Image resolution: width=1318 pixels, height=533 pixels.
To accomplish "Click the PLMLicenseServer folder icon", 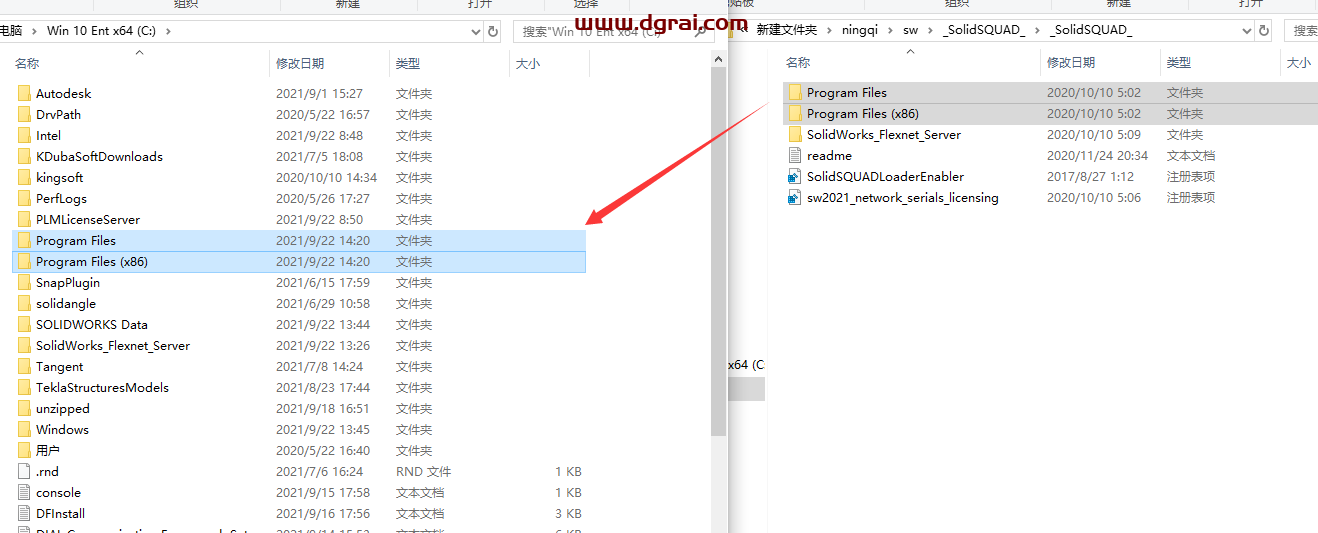I will point(25,220).
